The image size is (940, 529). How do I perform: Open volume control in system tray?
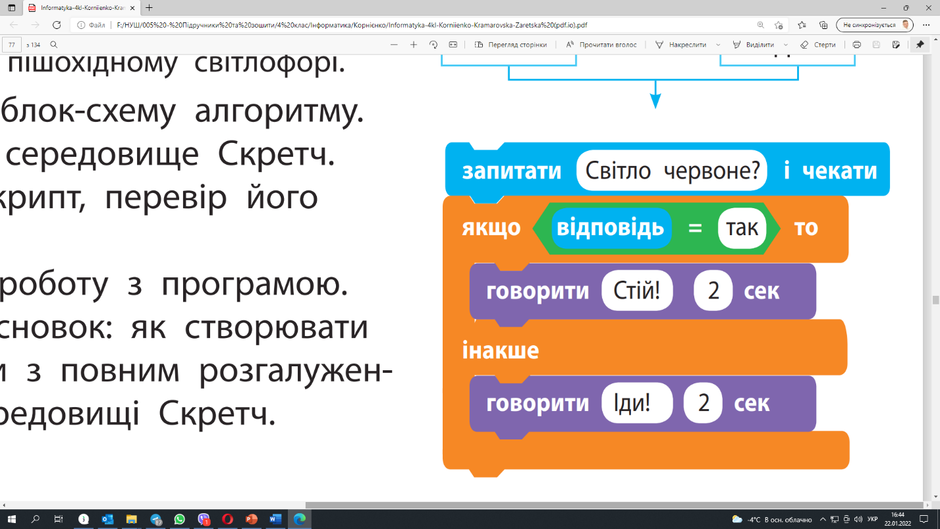pyautogui.click(x=858, y=519)
